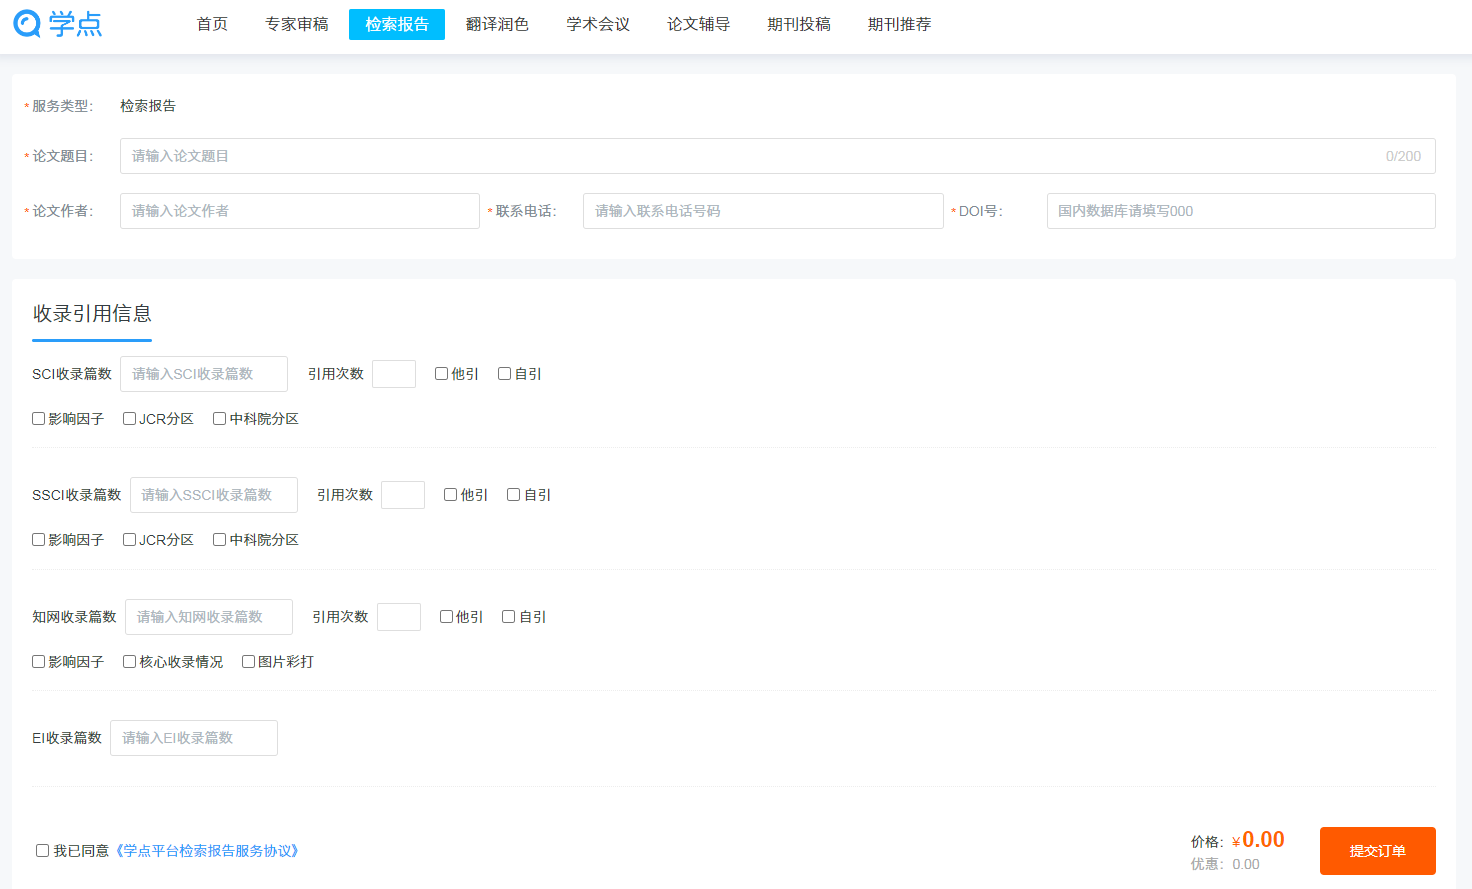Viewport: 1472px width, 889px height.
Task: Click the 提交订单 button
Action: click(1378, 851)
